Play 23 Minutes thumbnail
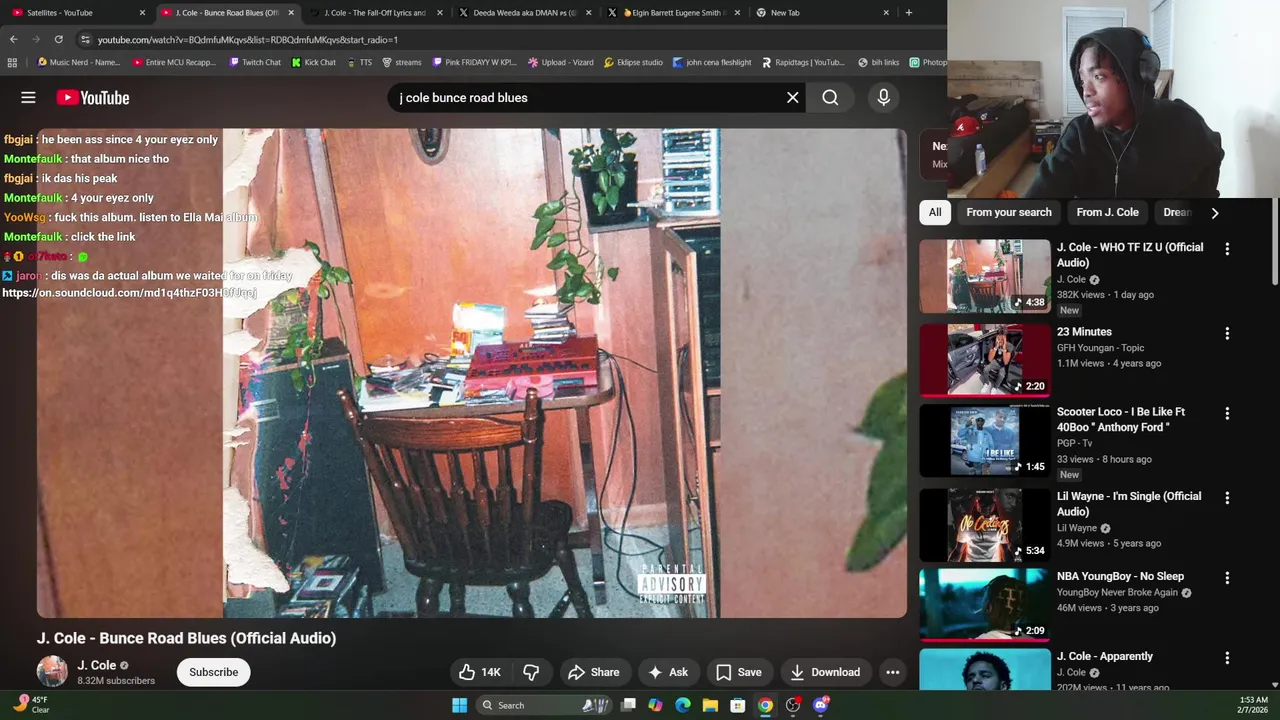Viewport: 1280px width, 720px height. tap(984, 360)
